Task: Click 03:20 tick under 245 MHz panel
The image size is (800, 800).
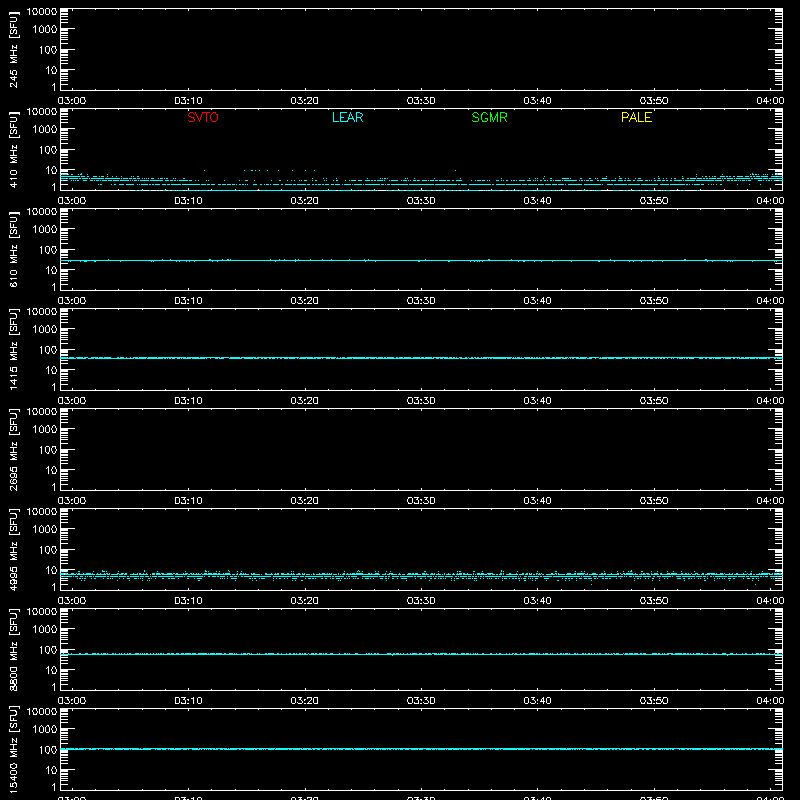Action: 305,101
